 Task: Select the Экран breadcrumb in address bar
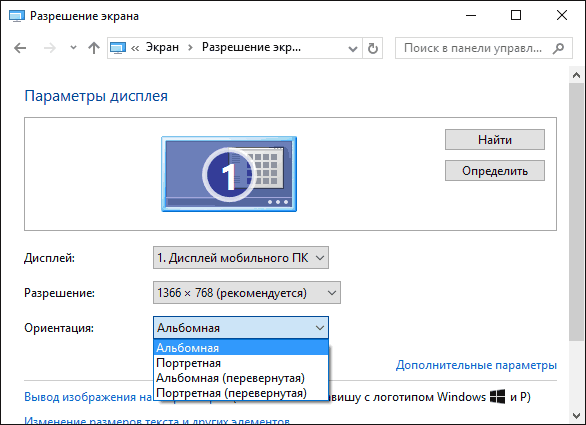click(x=162, y=47)
